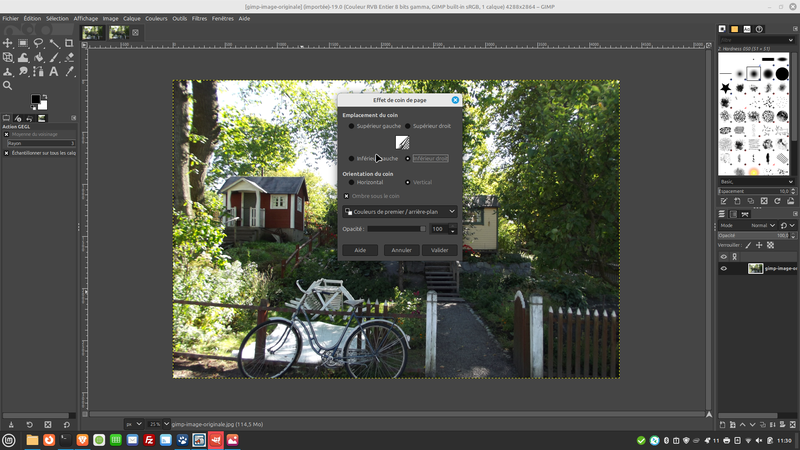Open Couleurs de premier / arrière-plan dropdown
Screen dimensions: 800x450
(400, 212)
